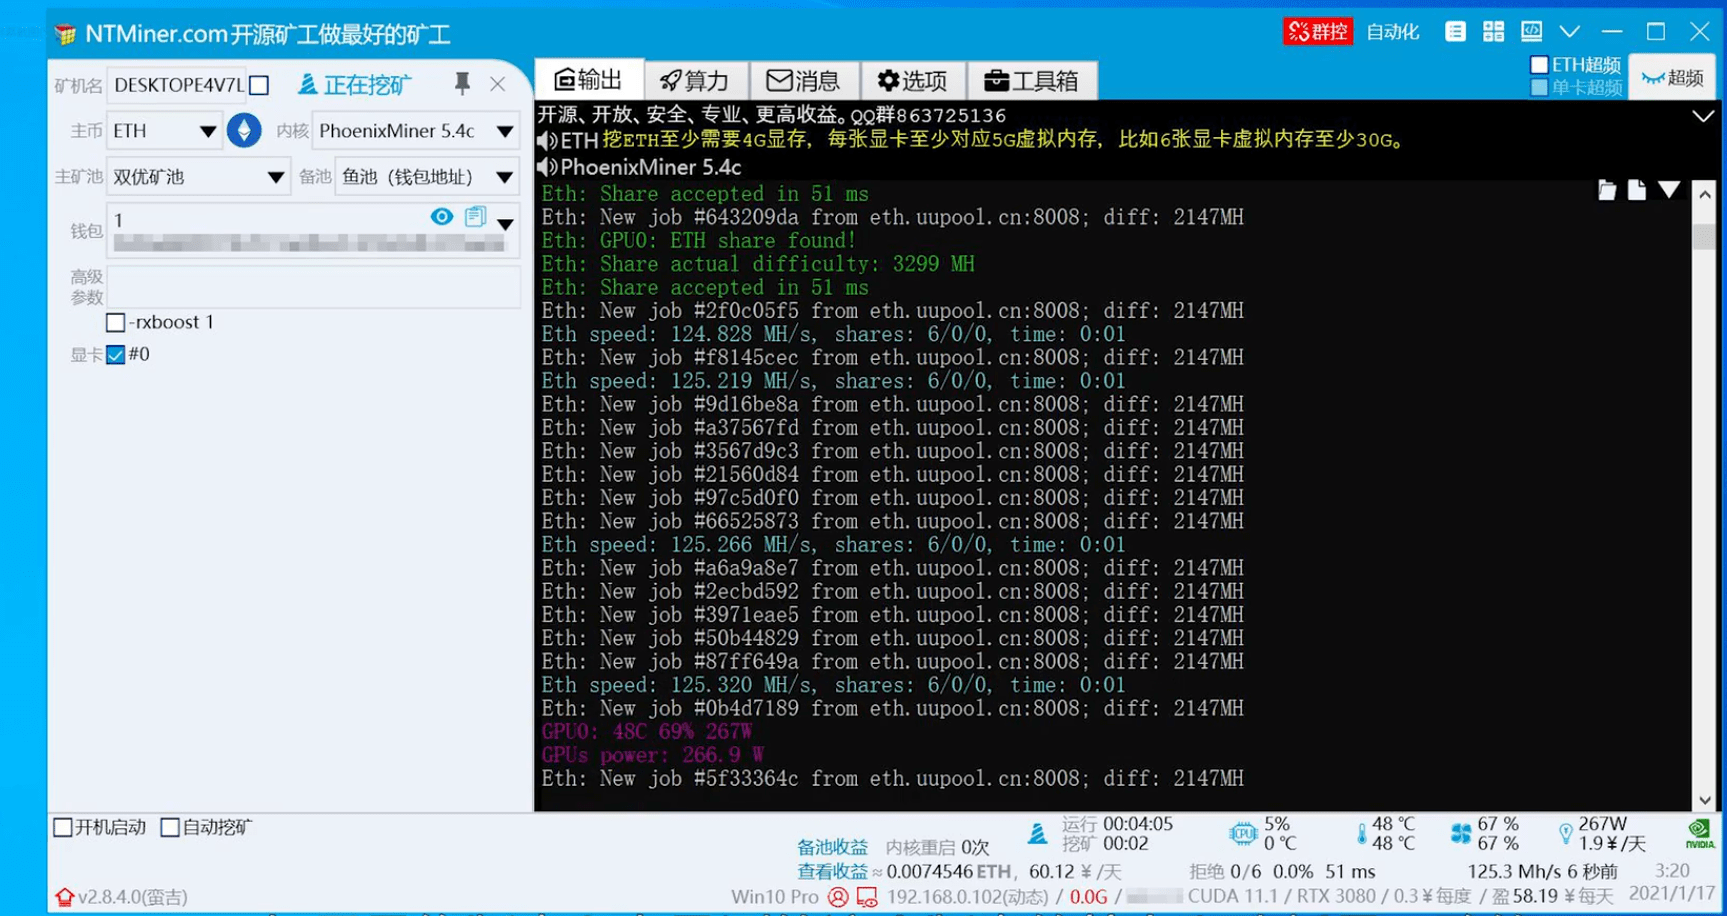Switch to the 选项 options tab

click(912, 80)
